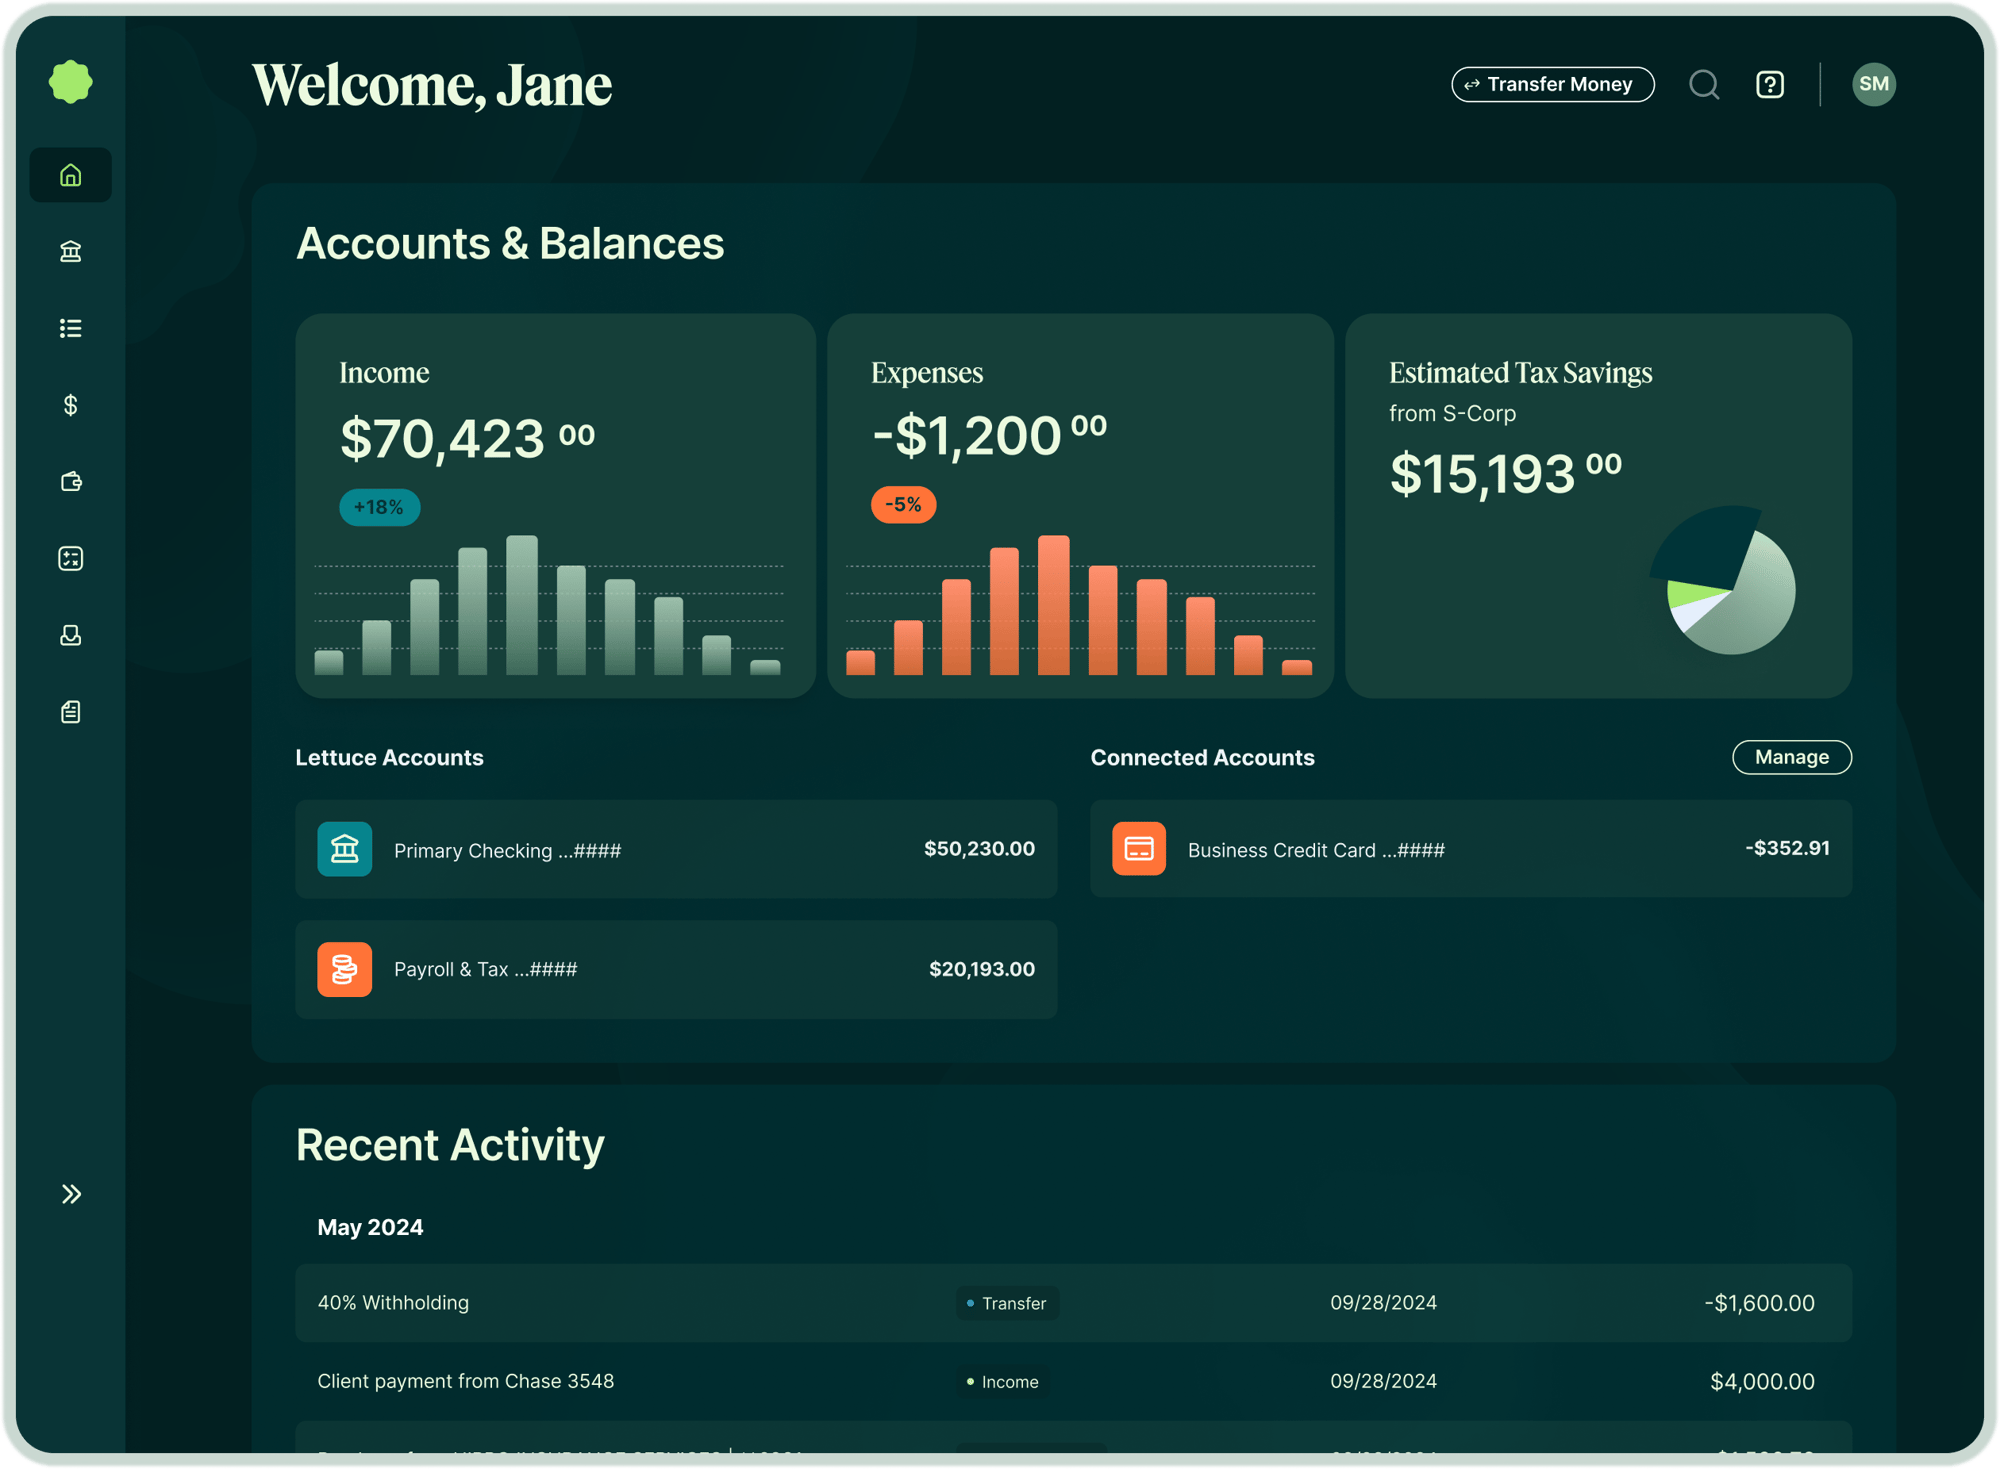The image size is (2000, 1469).
Task: Click the Transfer Money button
Action: (1552, 84)
